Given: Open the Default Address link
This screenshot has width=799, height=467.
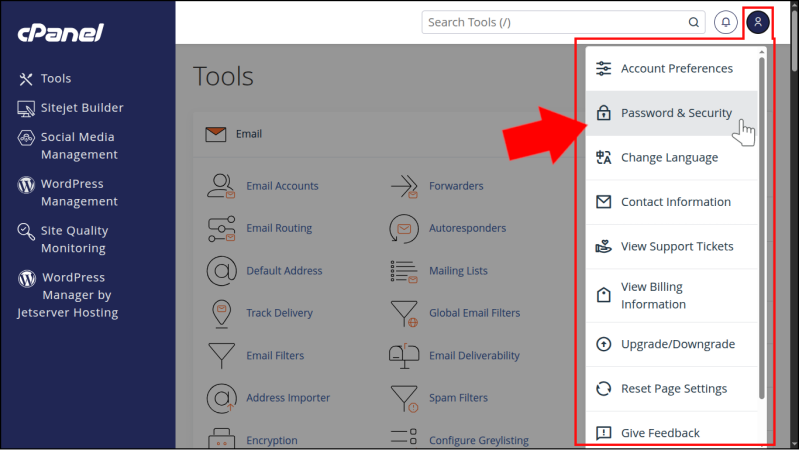Looking at the screenshot, I should pyautogui.click(x=284, y=271).
